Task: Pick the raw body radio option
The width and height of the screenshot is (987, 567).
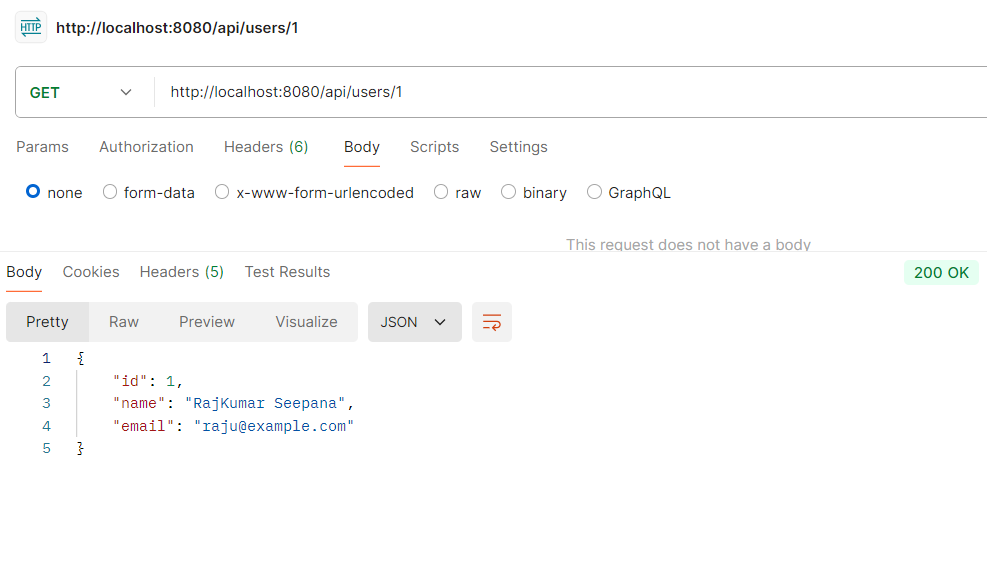Action: point(441,192)
